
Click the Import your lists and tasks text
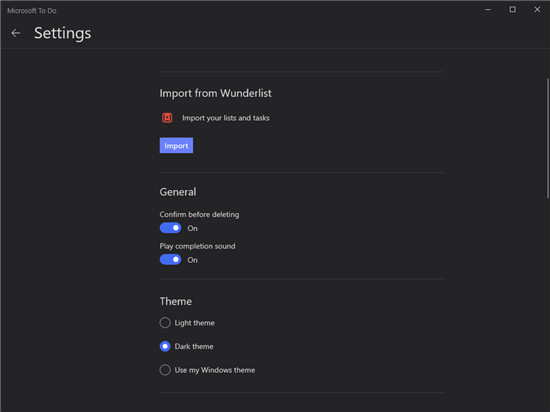point(226,118)
